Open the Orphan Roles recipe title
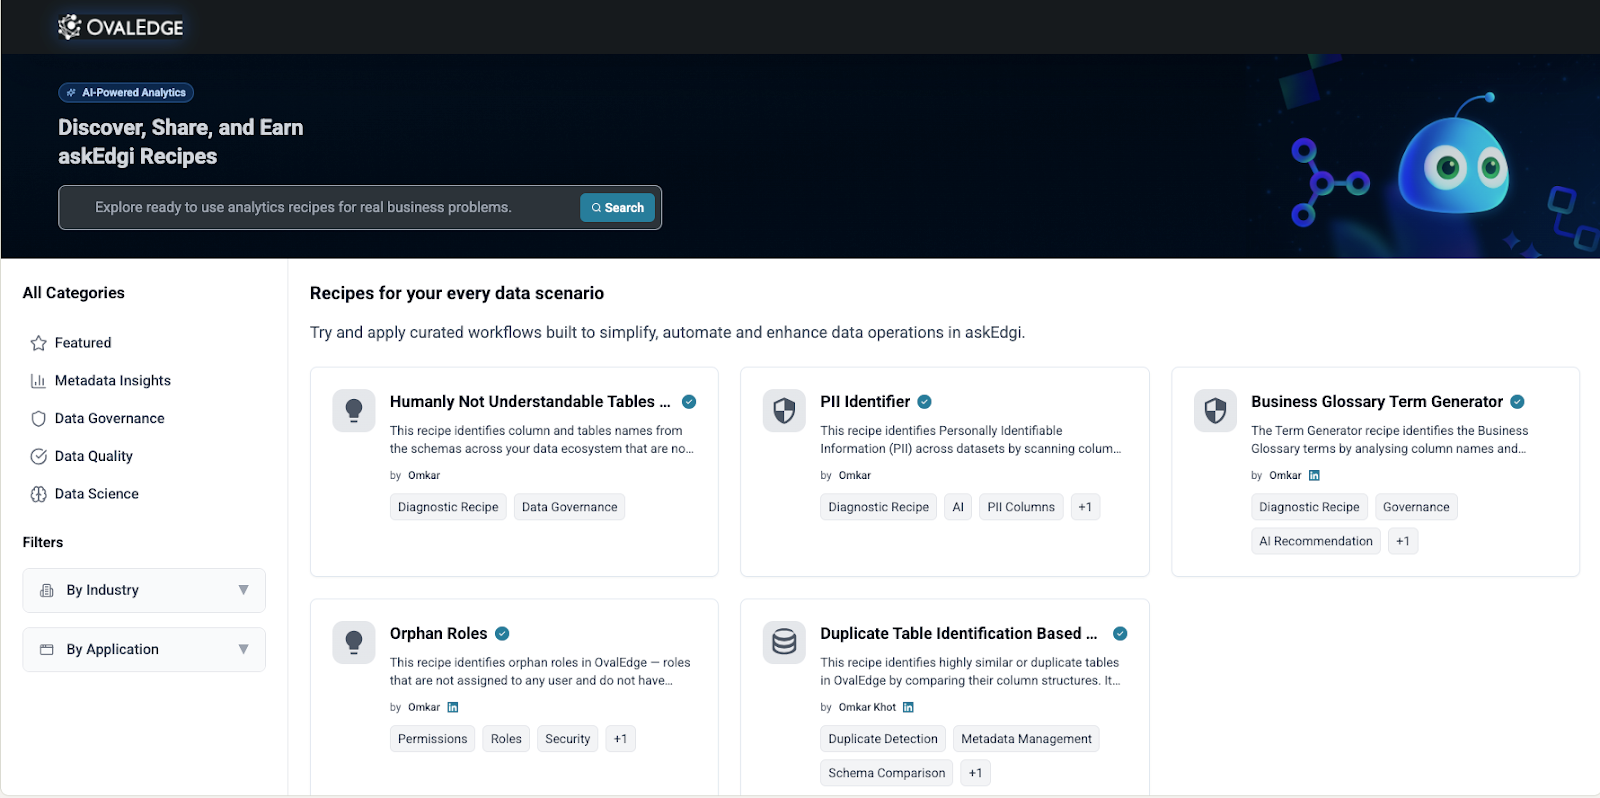 (x=438, y=633)
